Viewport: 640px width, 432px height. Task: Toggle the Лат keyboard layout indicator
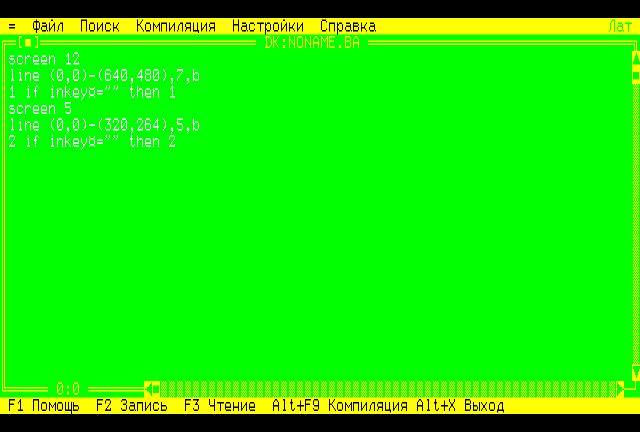coord(619,26)
